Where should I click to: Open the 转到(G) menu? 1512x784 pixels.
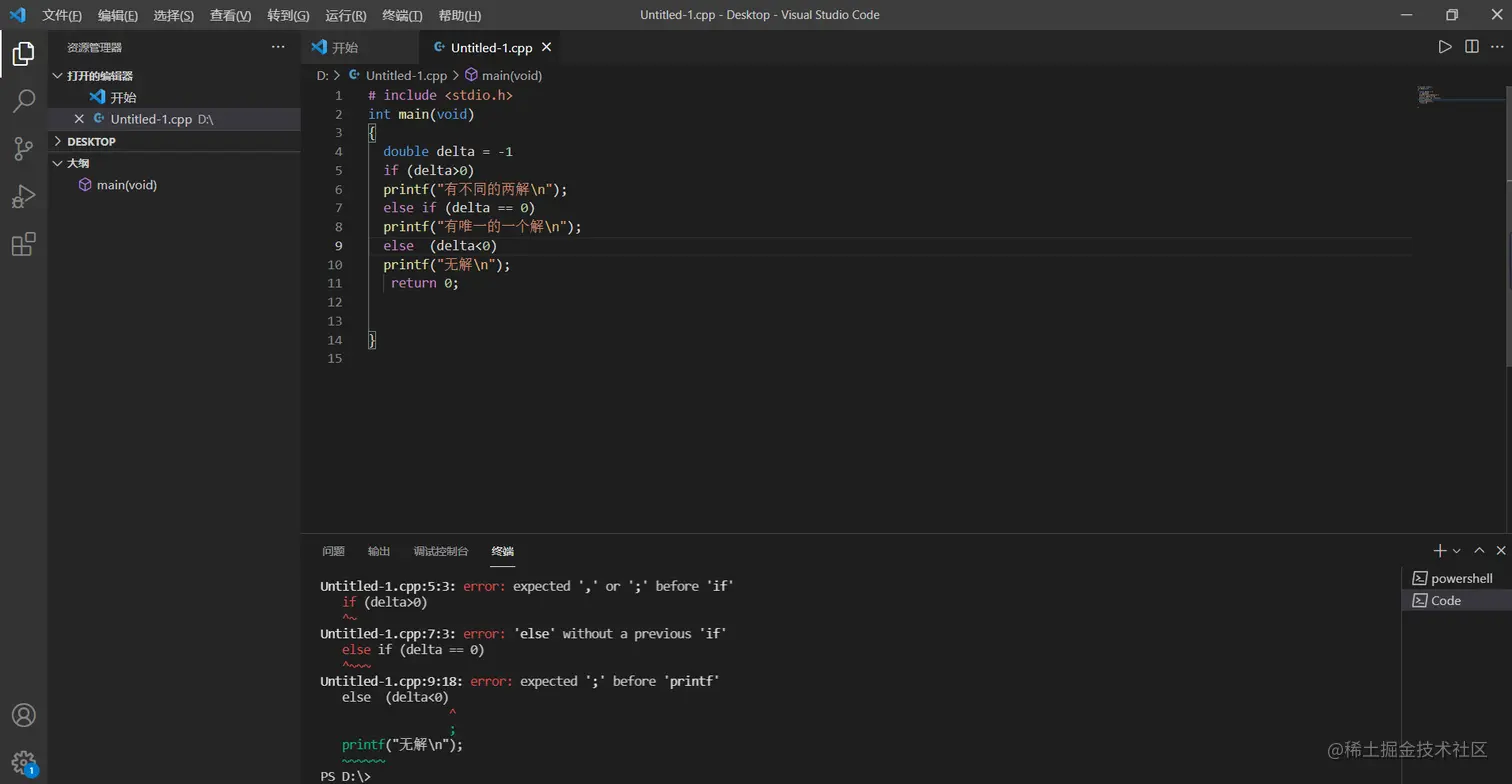point(289,15)
